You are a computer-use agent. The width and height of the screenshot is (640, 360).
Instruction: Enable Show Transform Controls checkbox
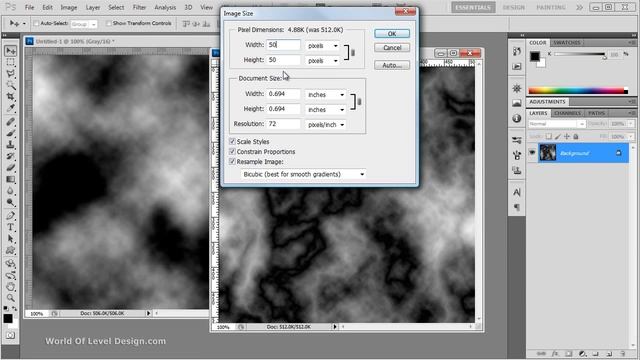coord(108,24)
